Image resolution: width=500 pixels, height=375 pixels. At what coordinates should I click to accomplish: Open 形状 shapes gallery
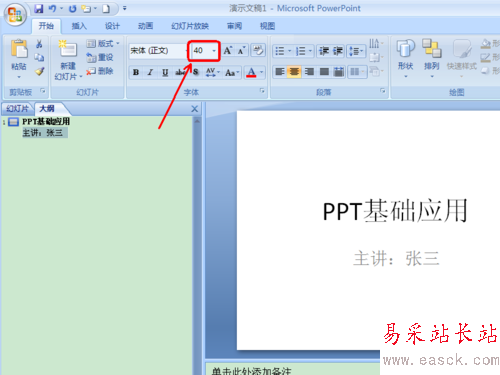[405, 58]
